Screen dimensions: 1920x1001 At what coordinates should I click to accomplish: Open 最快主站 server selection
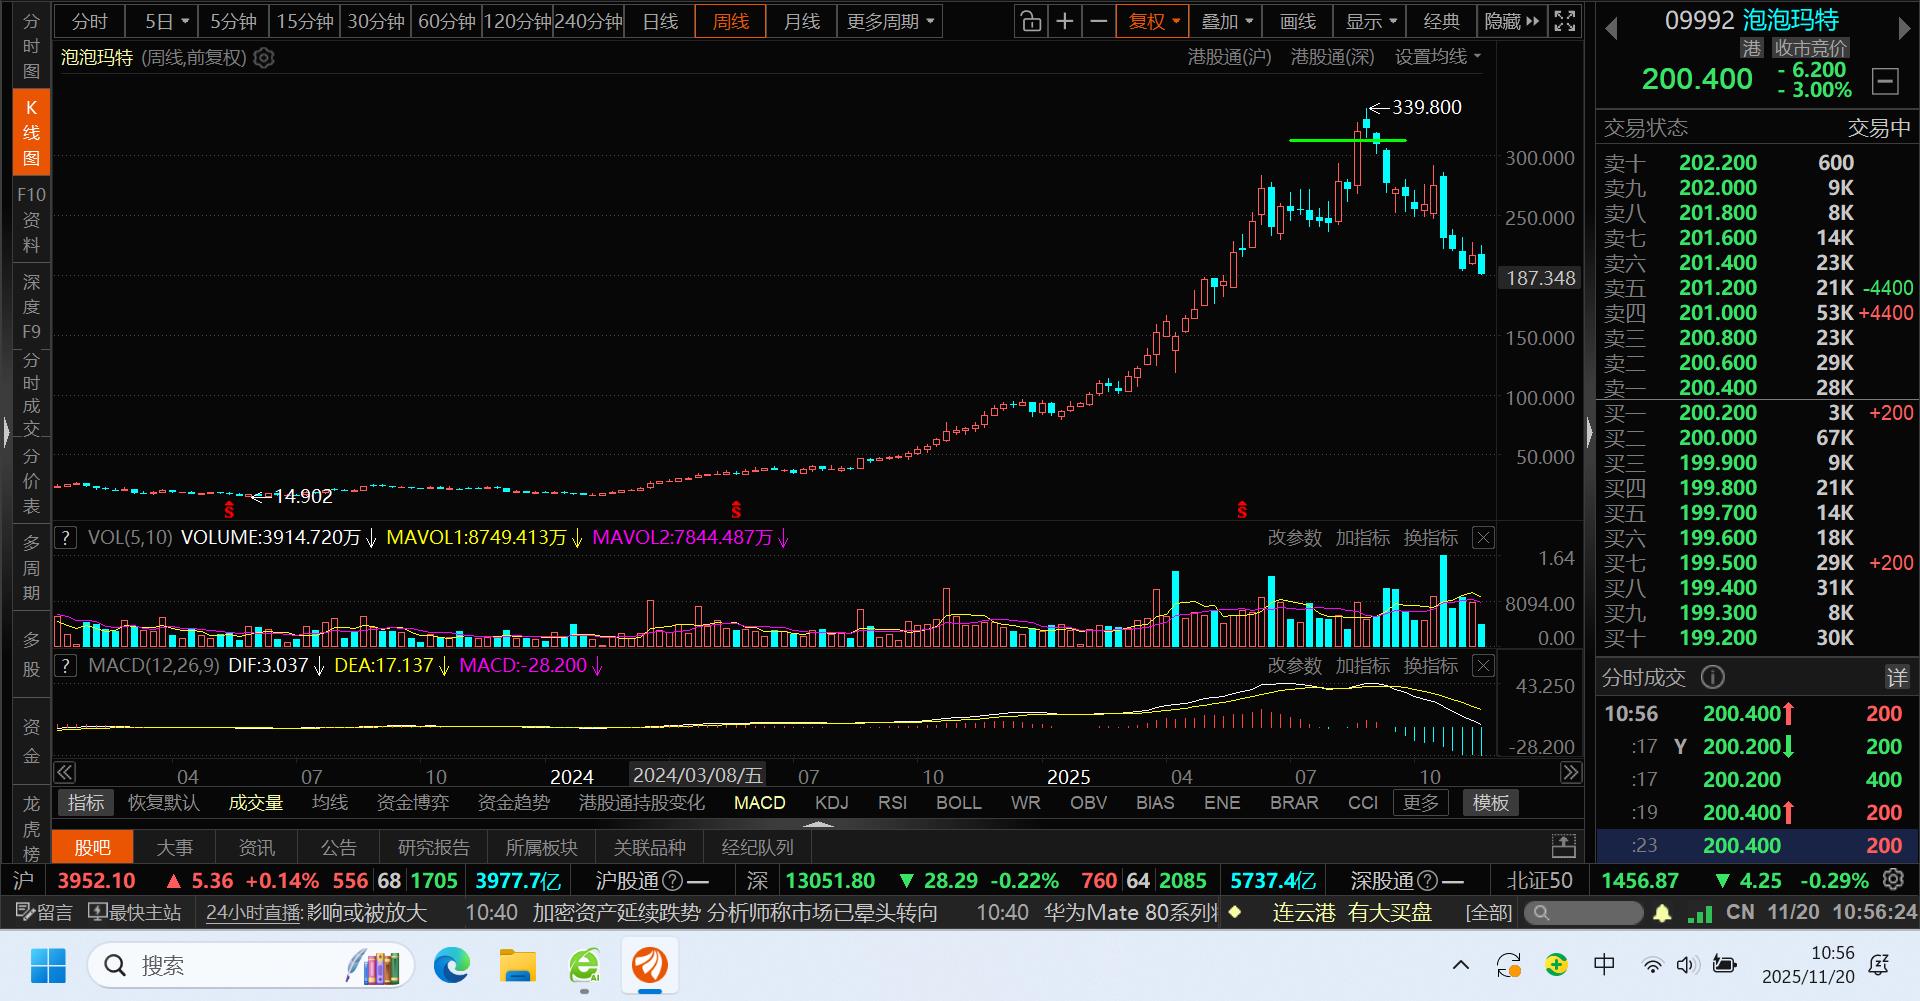[x=135, y=913]
